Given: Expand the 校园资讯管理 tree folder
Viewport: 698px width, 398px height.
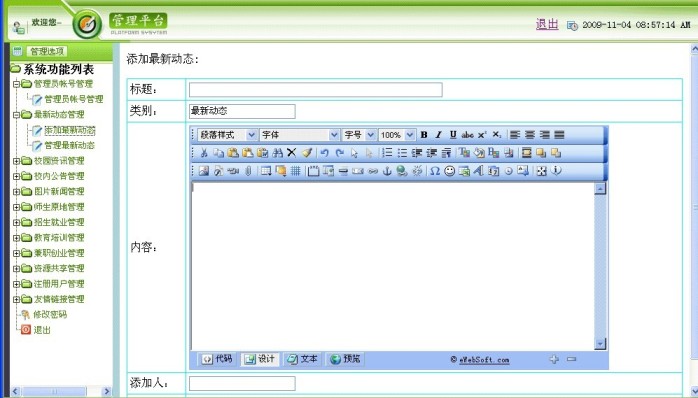Looking at the screenshot, I should (x=16, y=161).
